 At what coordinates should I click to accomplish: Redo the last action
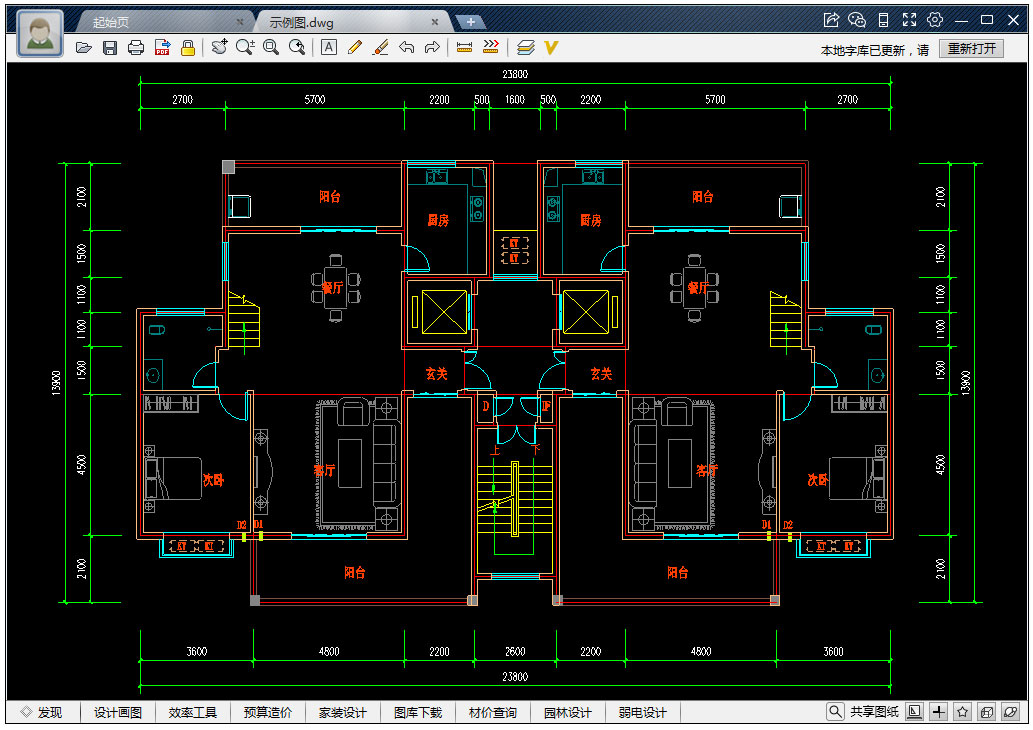click(432, 47)
